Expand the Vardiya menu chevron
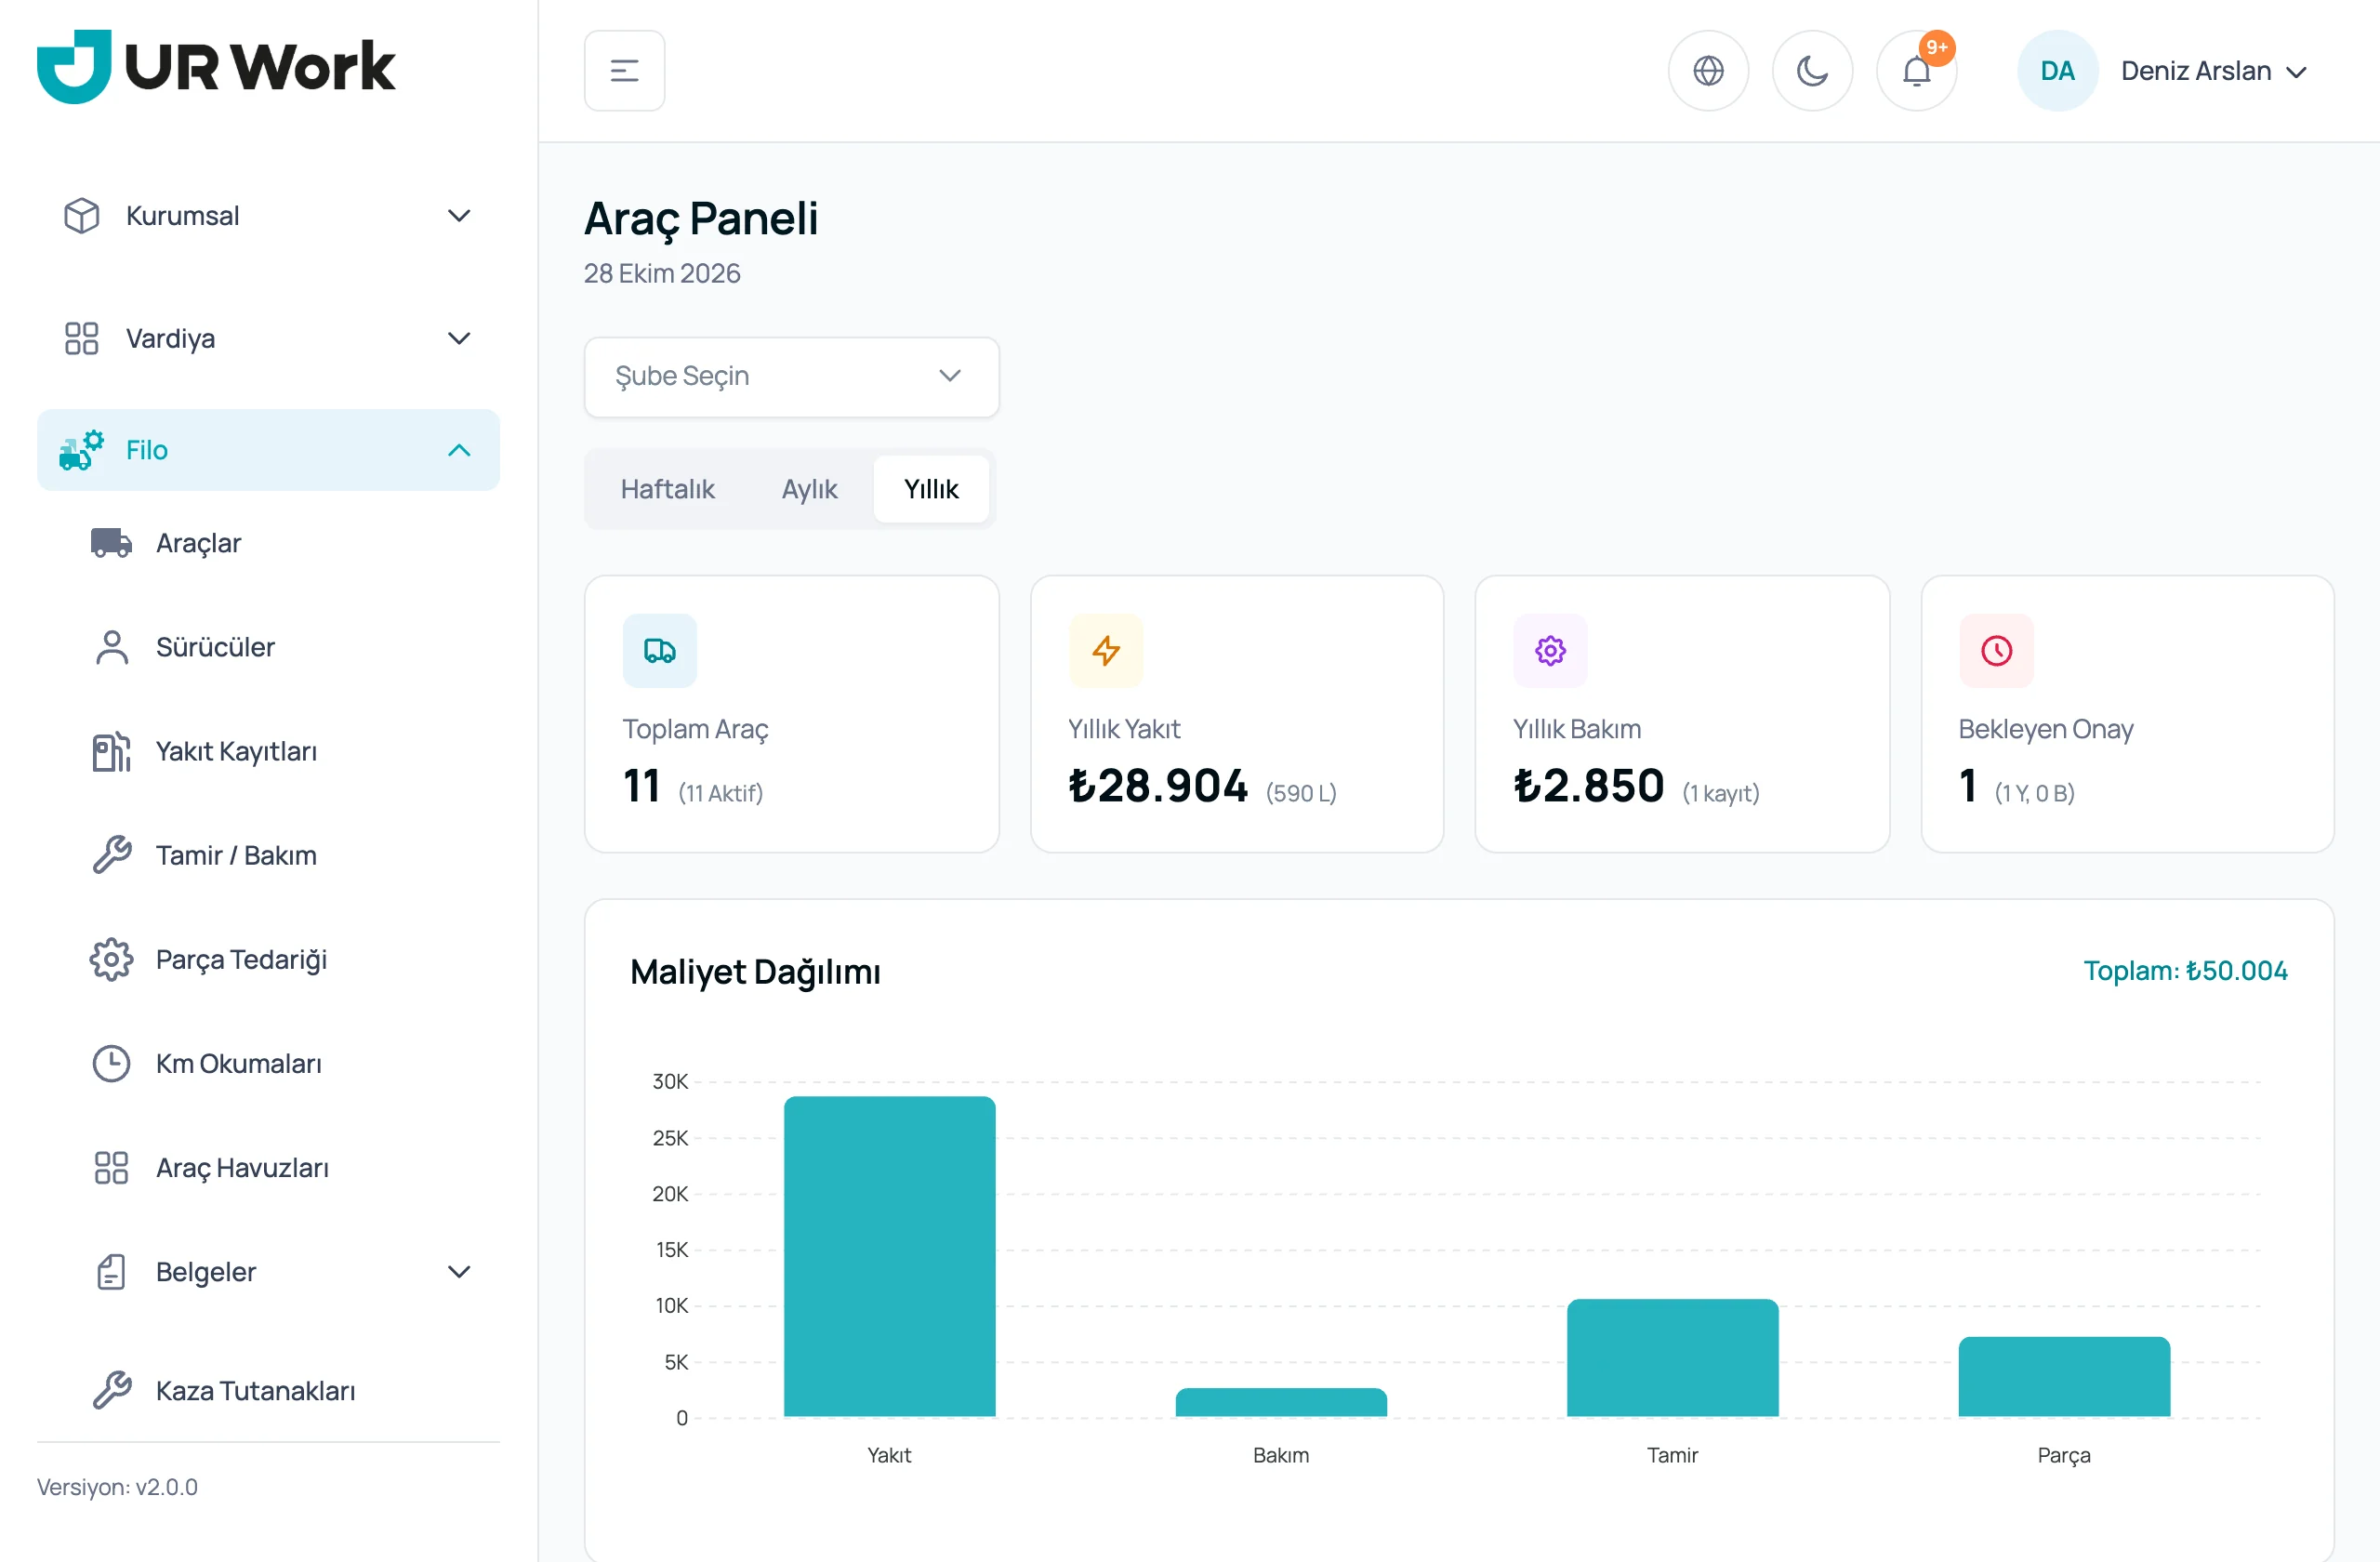The image size is (2380, 1562). (x=459, y=339)
